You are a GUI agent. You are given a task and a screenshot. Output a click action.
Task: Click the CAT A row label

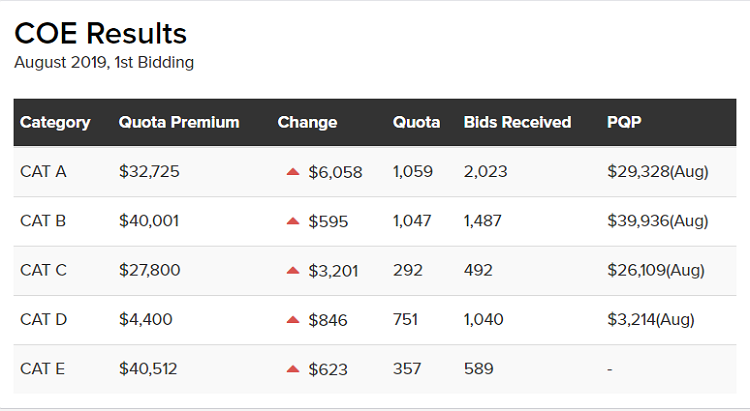pos(43,171)
